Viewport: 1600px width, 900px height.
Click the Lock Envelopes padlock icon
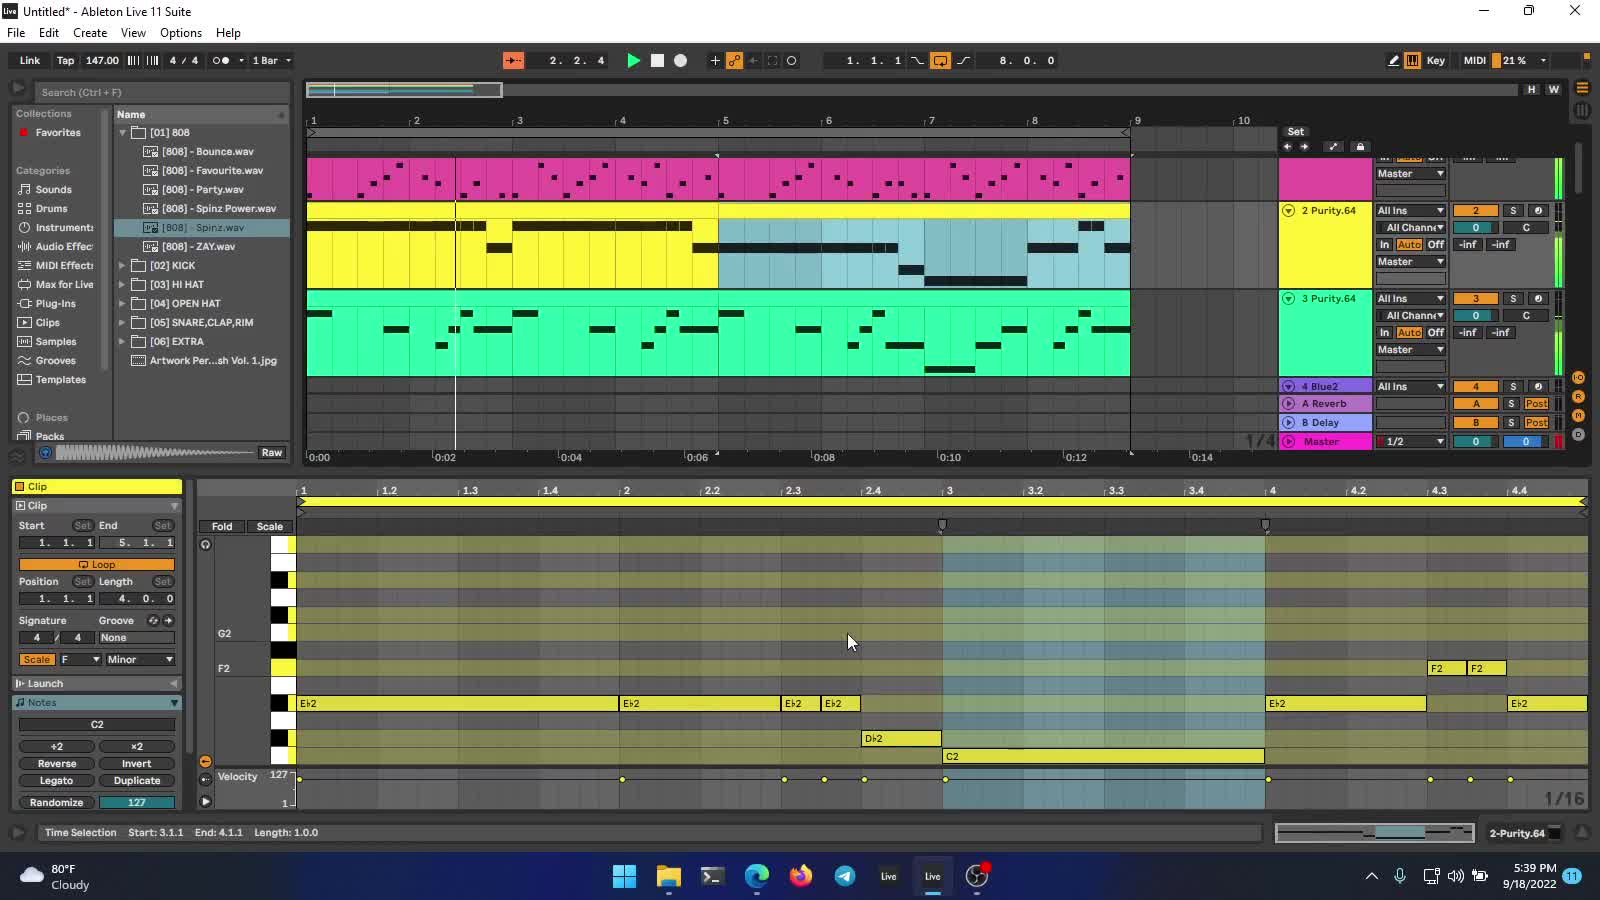click(x=1359, y=146)
